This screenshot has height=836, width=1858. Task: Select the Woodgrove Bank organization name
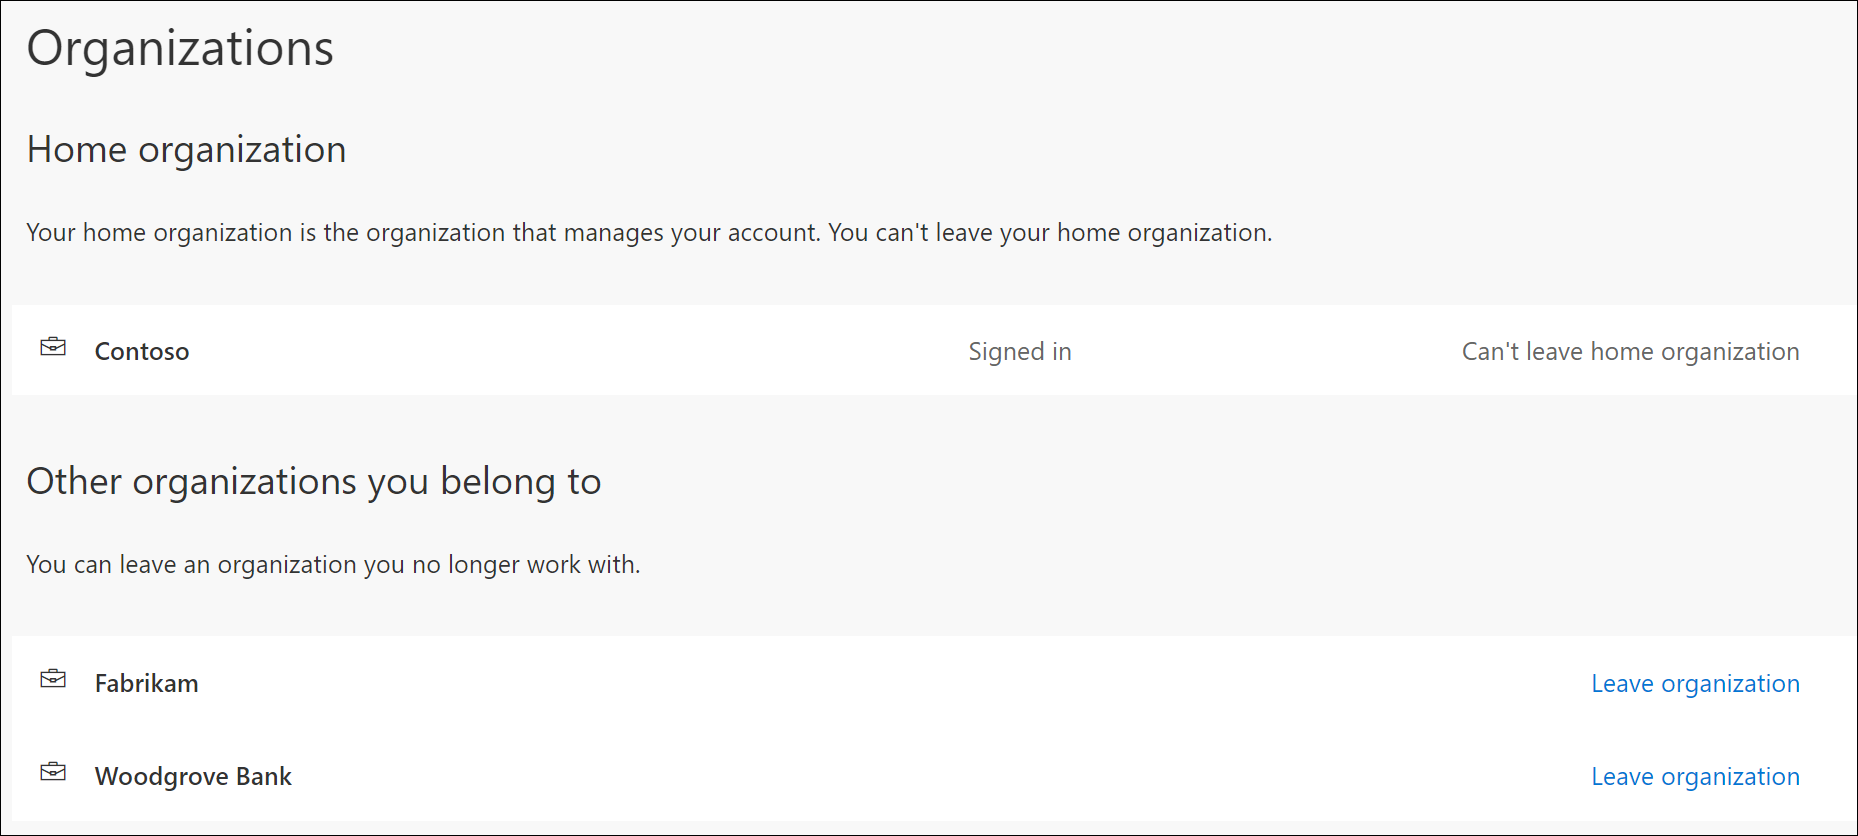[193, 776]
